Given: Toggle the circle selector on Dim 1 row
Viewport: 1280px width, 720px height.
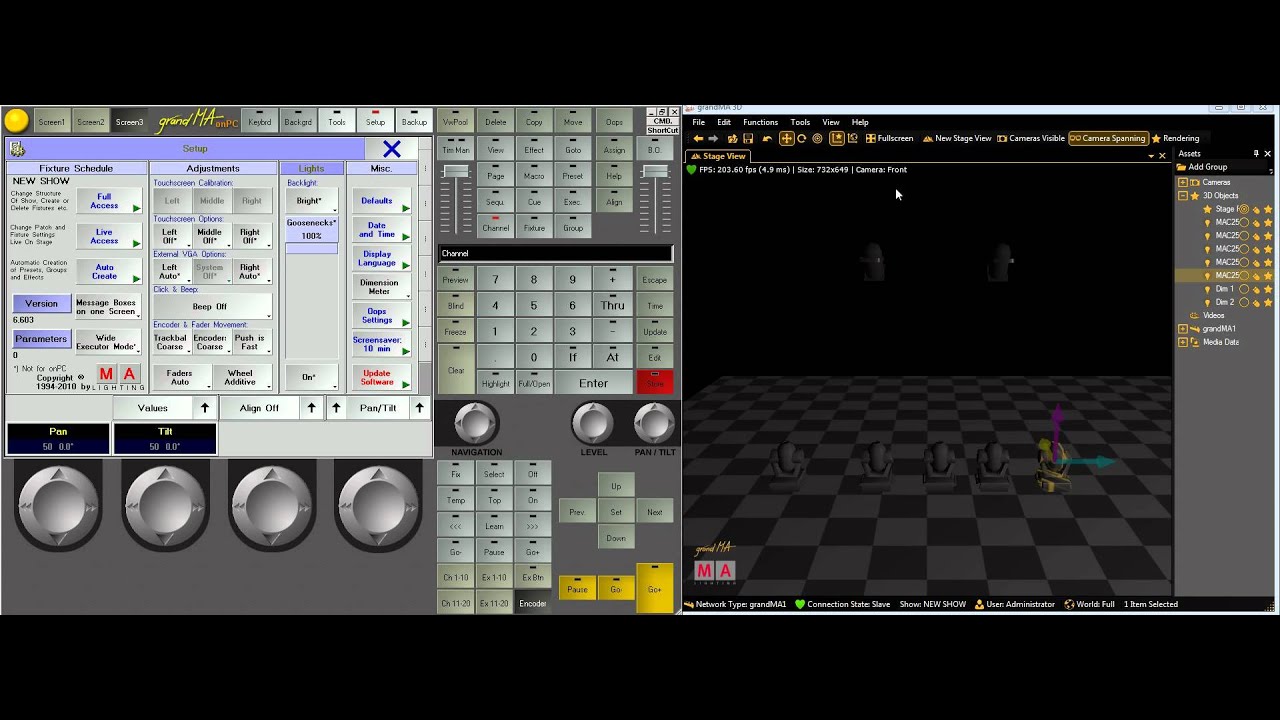Looking at the screenshot, I should tap(1244, 289).
